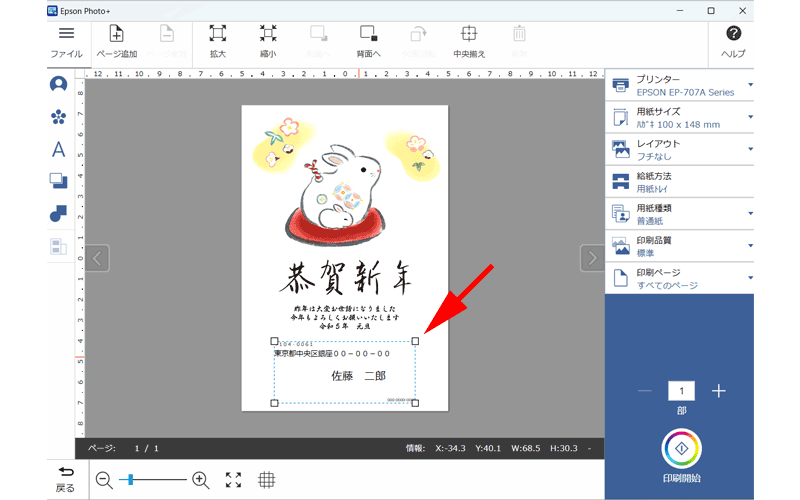Image resolution: width=800 pixels, height=500 pixels.
Task: Click the 戻る back button
Action: 65,479
